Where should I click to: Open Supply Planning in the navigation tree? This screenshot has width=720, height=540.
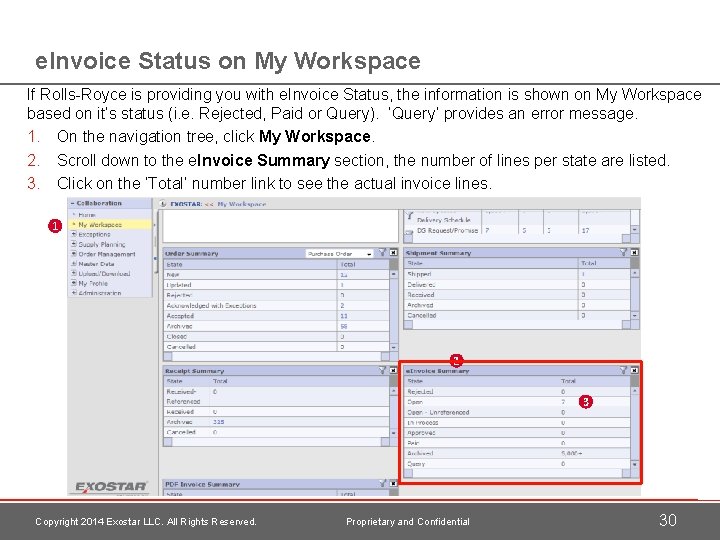click(101, 244)
